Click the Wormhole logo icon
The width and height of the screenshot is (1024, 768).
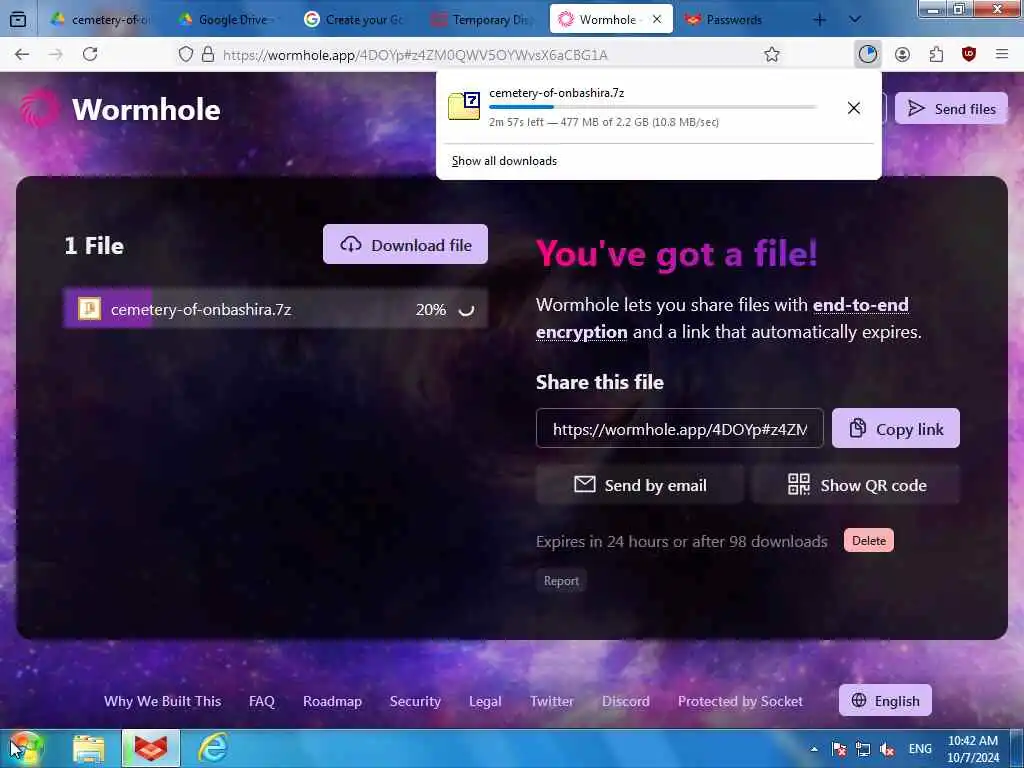tap(39, 108)
